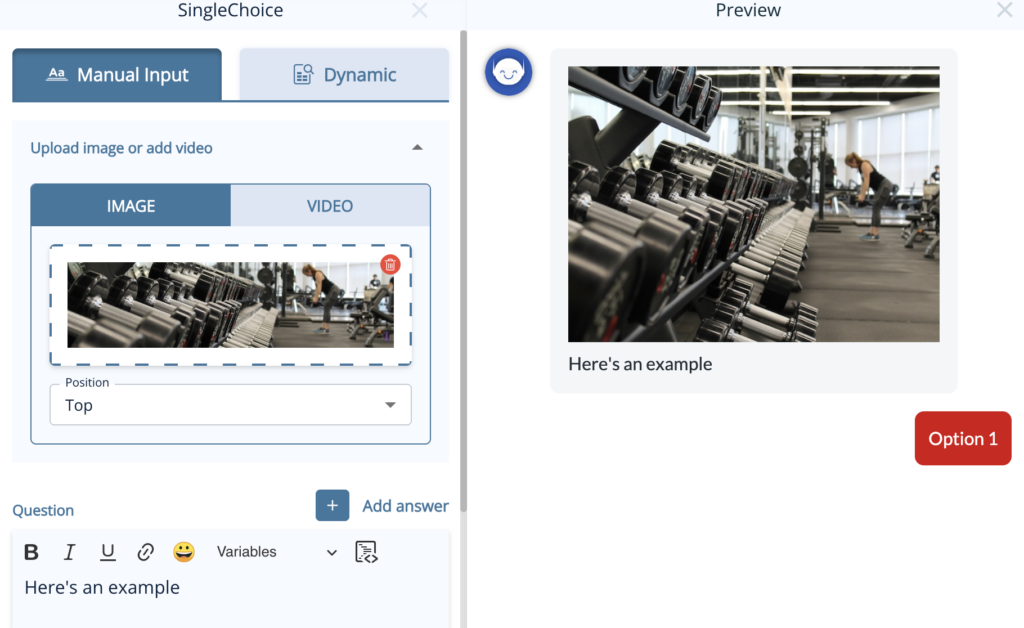Click the Add answer button

coord(405,505)
